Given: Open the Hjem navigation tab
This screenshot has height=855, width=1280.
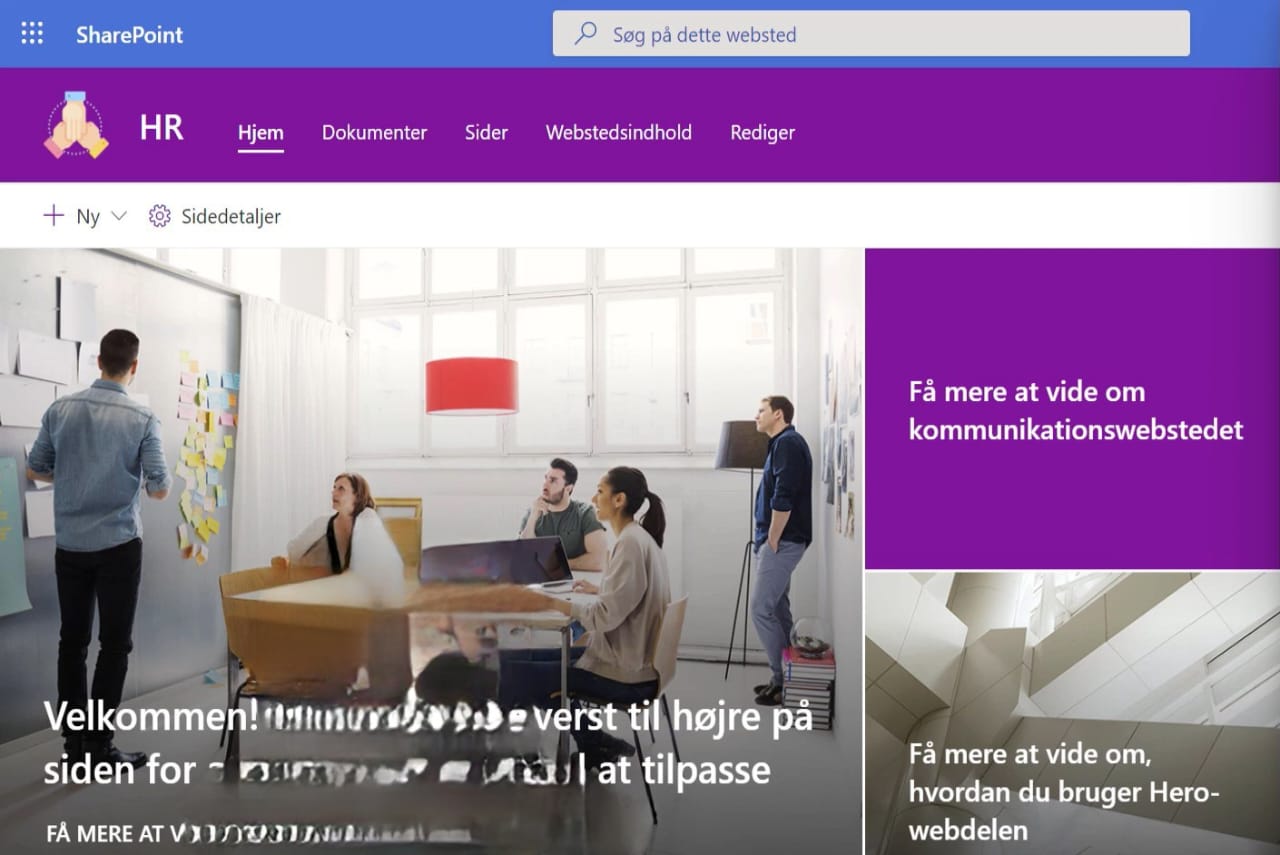Looking at the screenshot, I should tap(261, 132).
